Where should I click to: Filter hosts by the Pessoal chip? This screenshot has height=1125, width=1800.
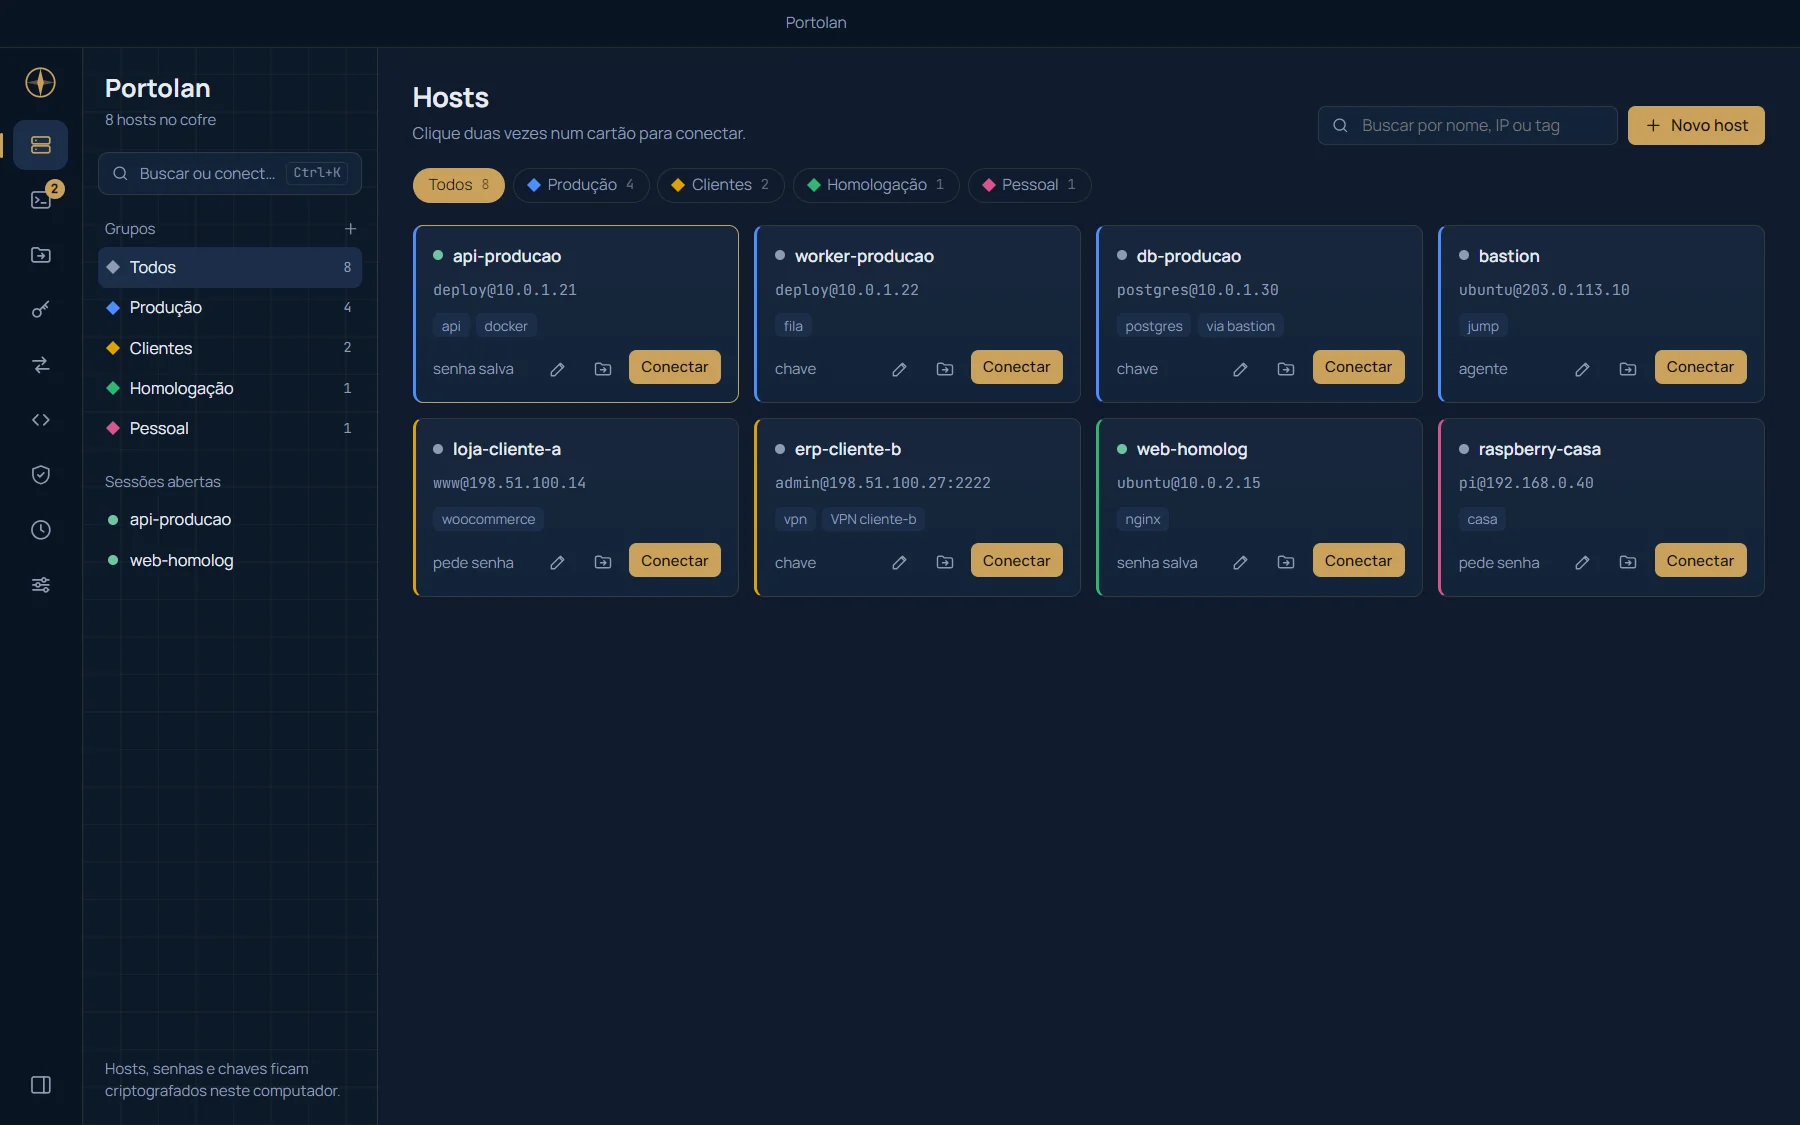pyautogui.click(x=1029, y=185)
